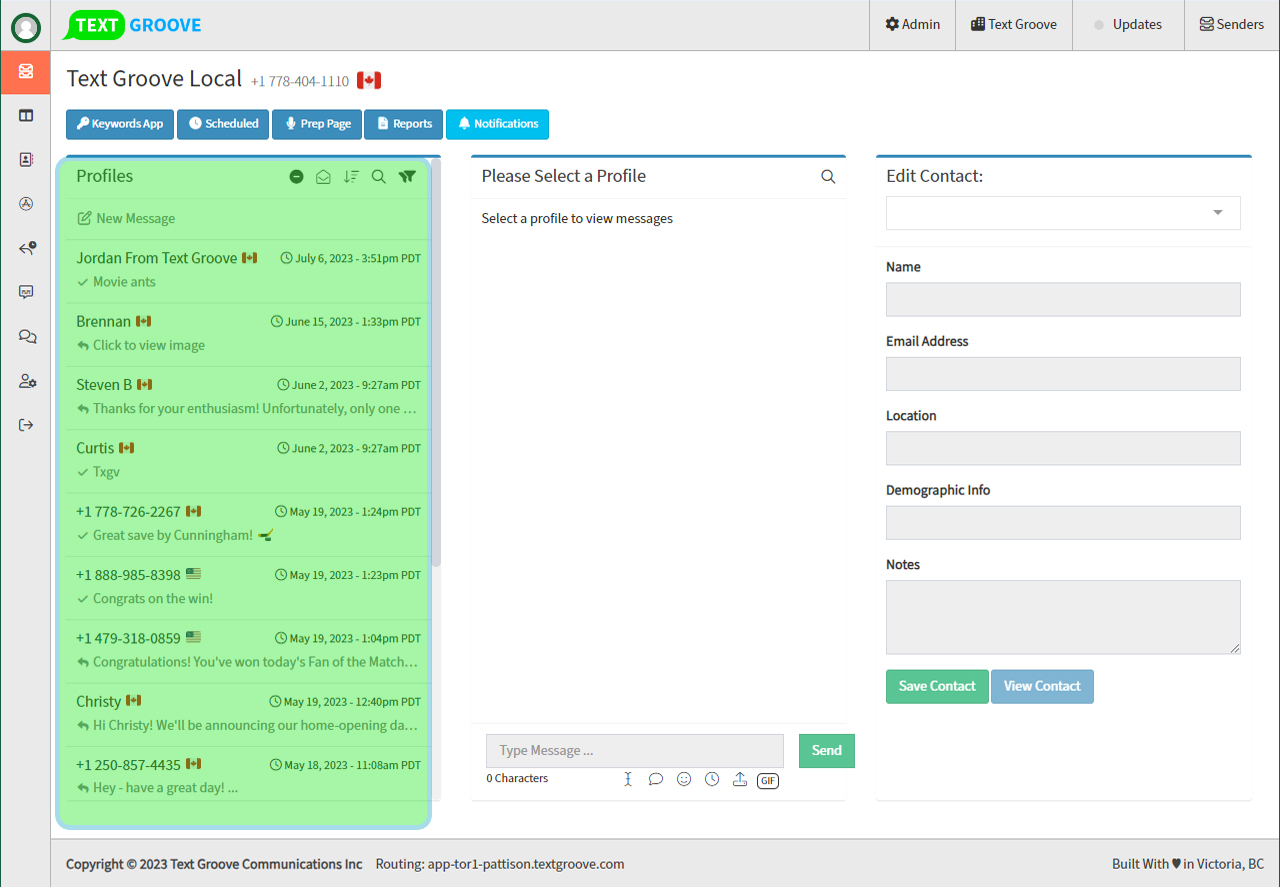Viewport: 1280px width, 887px height.
Task: Click the upload attachment icon below the message box
Action: [x=740, y=779]
